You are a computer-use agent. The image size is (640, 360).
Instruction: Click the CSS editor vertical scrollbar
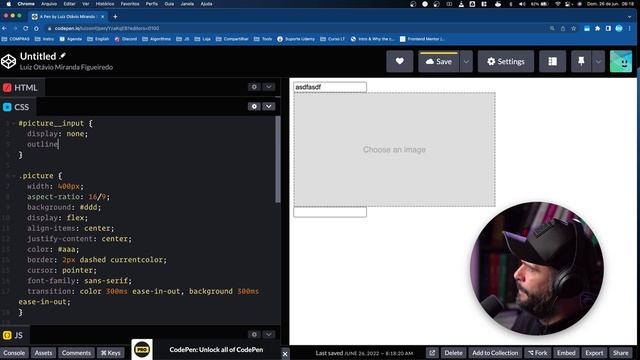click(278, 159)
